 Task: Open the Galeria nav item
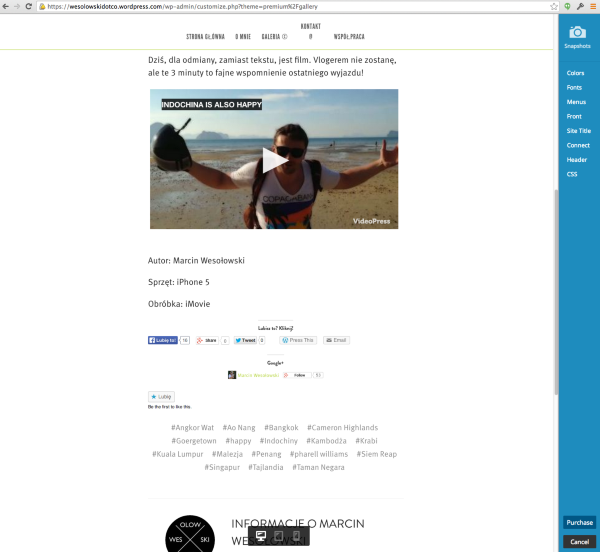274,37
